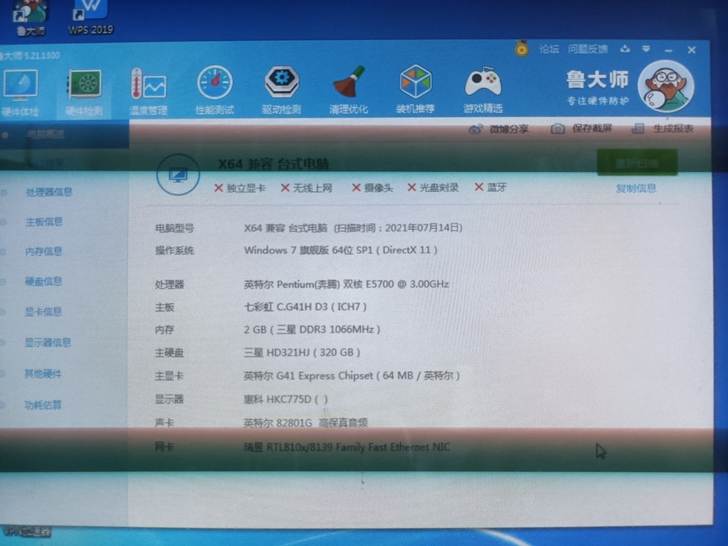Open 问题反馈 feedback link
Screen dimensions: 728x546
click(x=588, y=49)
